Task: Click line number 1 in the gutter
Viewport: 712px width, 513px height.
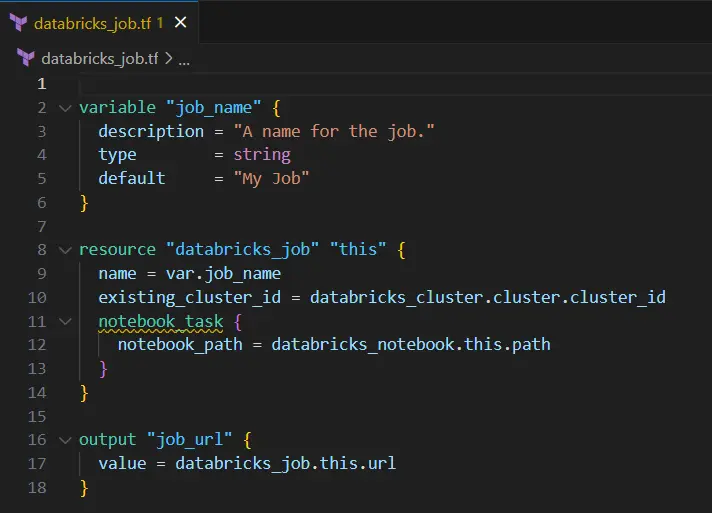Action: click(x=42, y=84)
